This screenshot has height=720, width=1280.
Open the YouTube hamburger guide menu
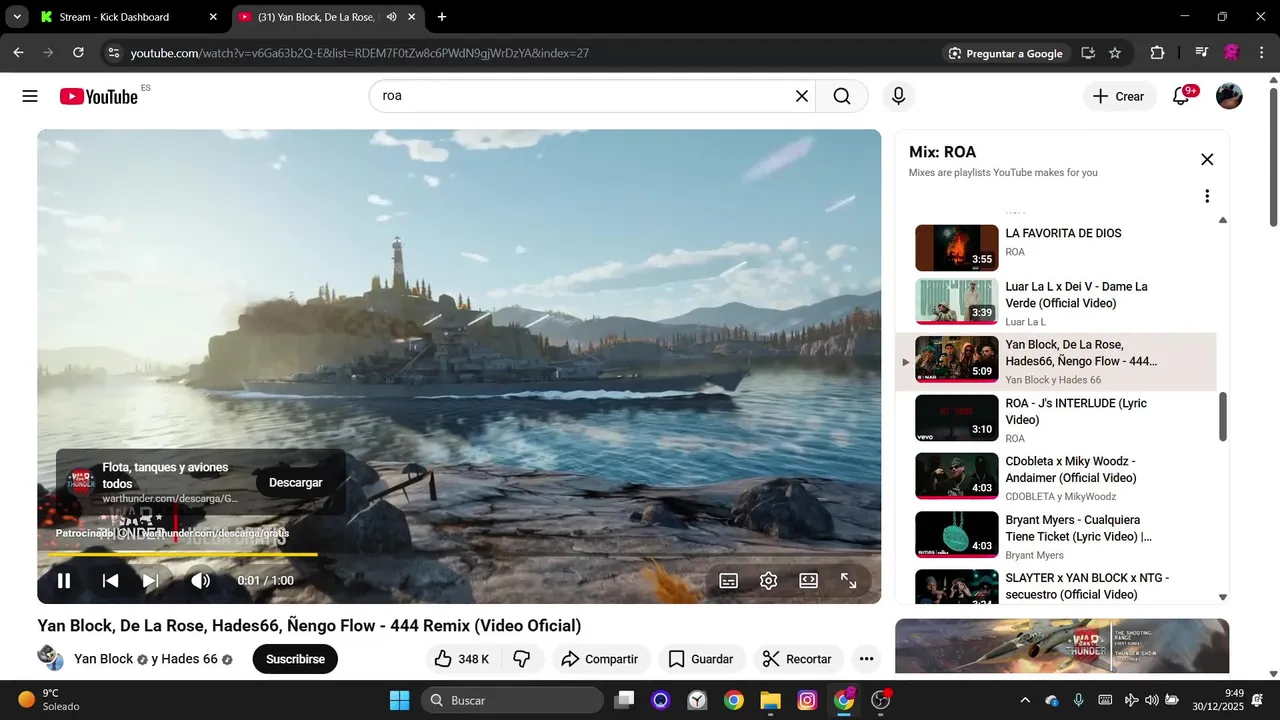point(30,96)
